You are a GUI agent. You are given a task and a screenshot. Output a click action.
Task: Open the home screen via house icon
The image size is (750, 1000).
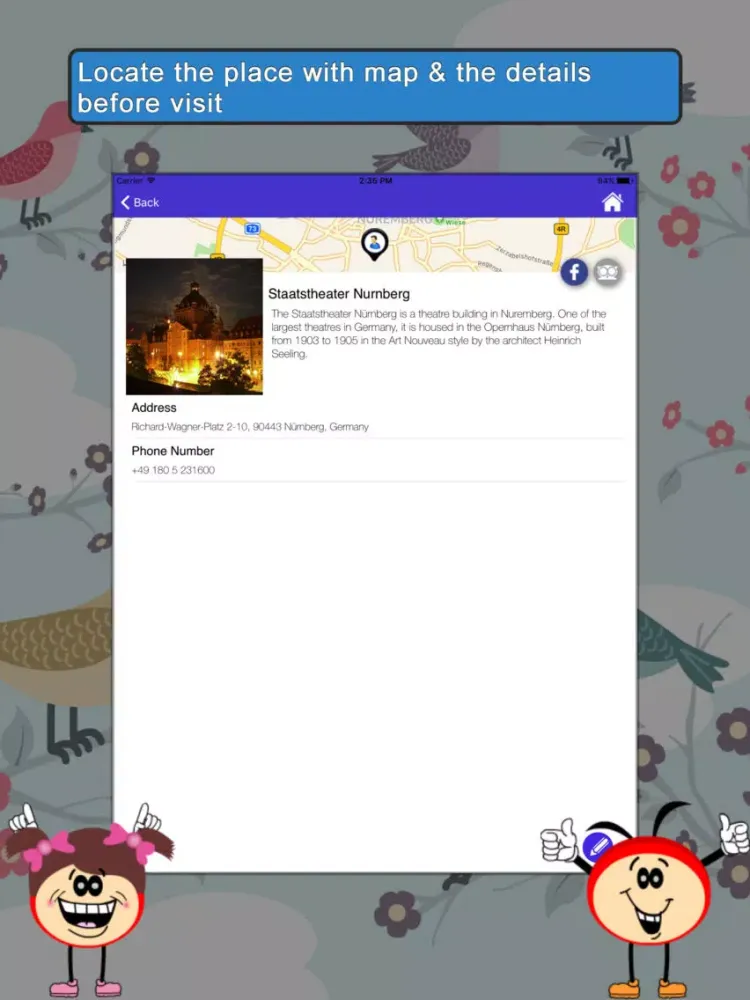point(612,202)
